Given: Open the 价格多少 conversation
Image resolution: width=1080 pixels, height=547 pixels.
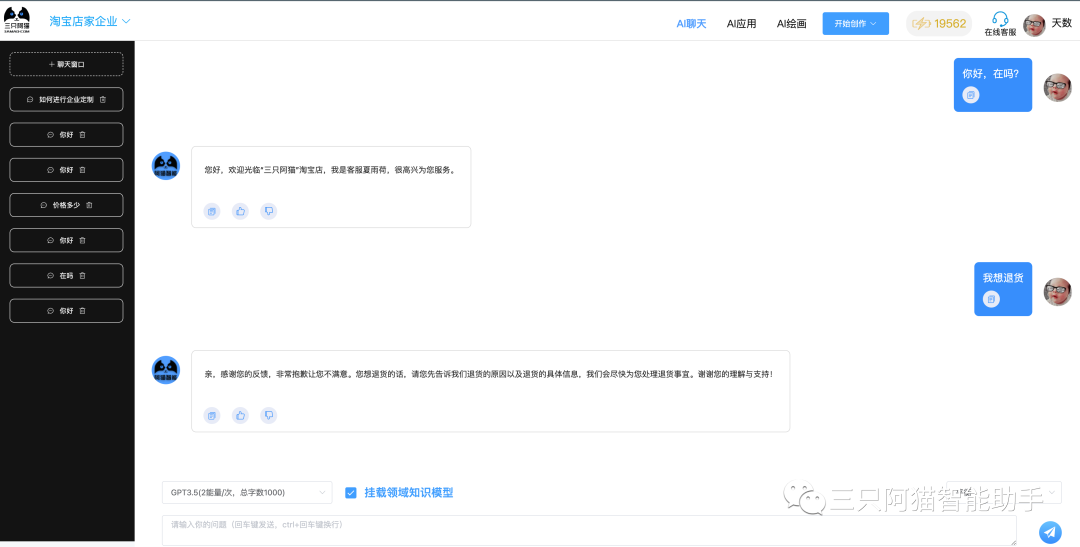Looking at the screenshot, I should 66,205.
